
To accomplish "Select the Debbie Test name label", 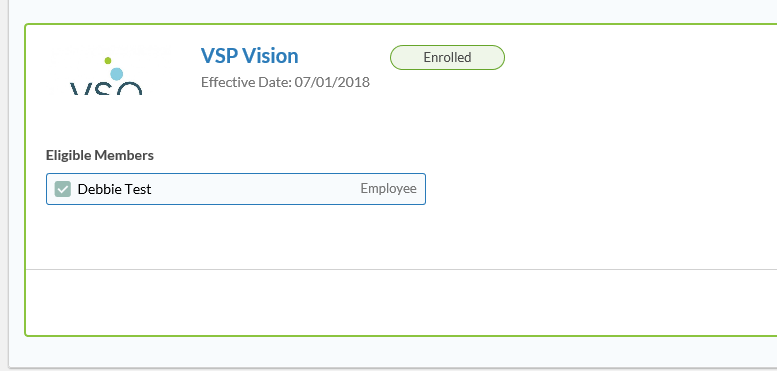I will [x=114, y=189].
